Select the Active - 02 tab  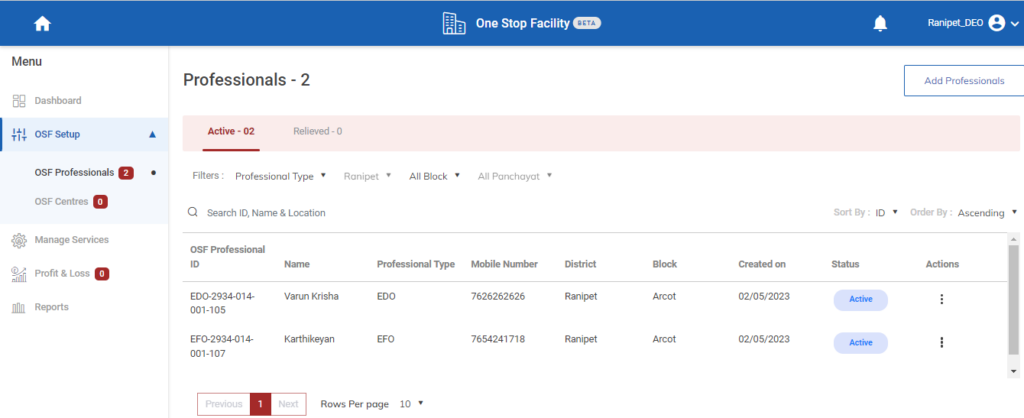point(231,131)
